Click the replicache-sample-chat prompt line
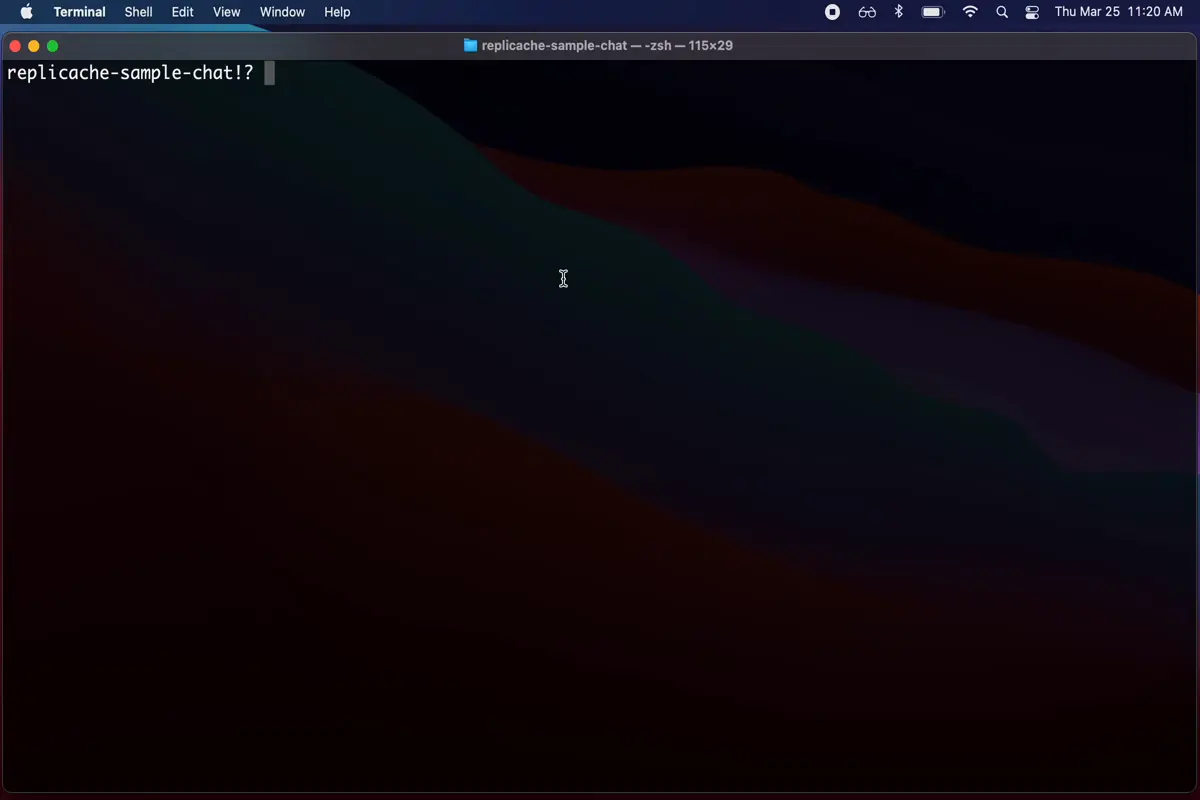The width and height of the screenshot is (1200, 800). click(x=130, y=73)
